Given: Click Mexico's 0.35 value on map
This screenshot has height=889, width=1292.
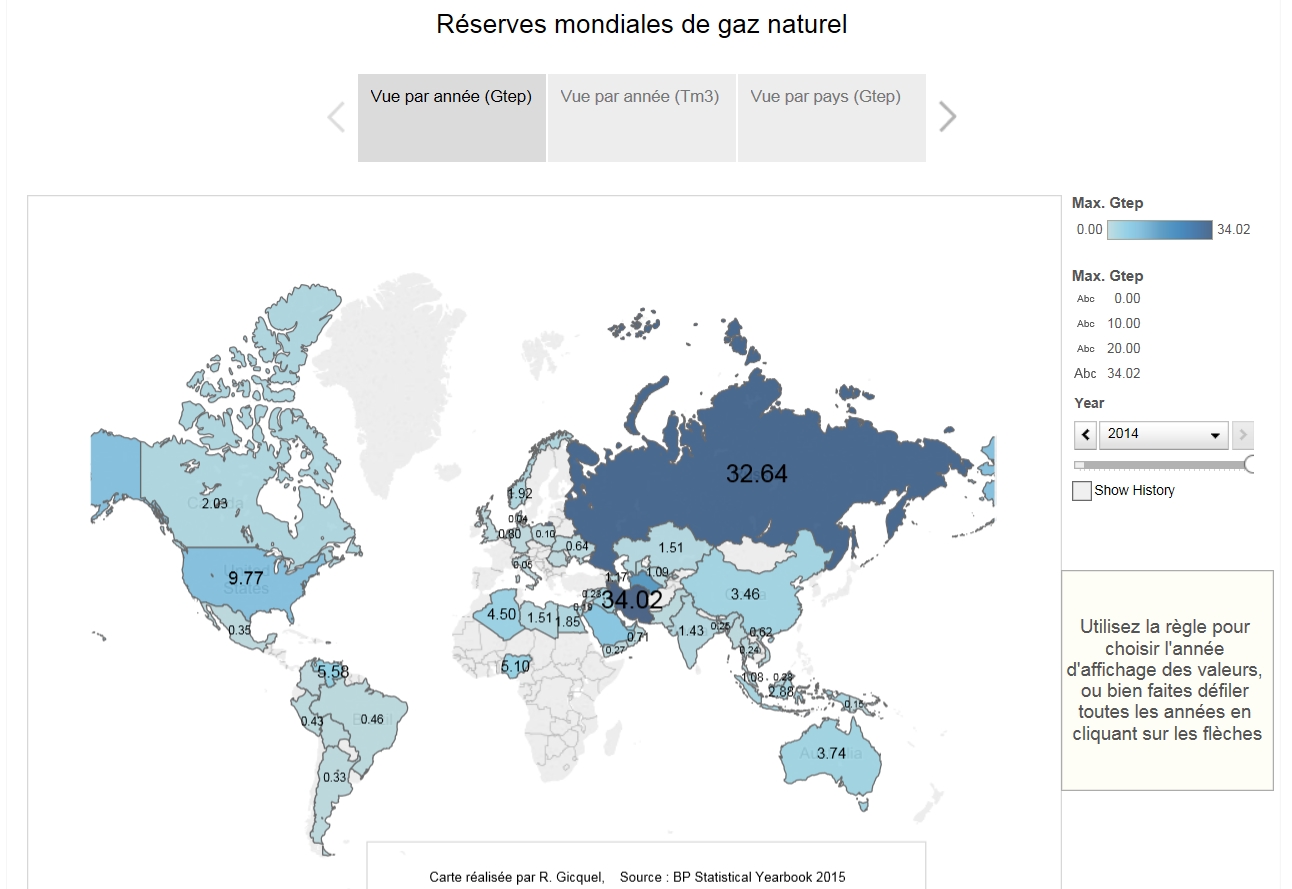Looking at the screenshot, I should click(x=240, y=630).
